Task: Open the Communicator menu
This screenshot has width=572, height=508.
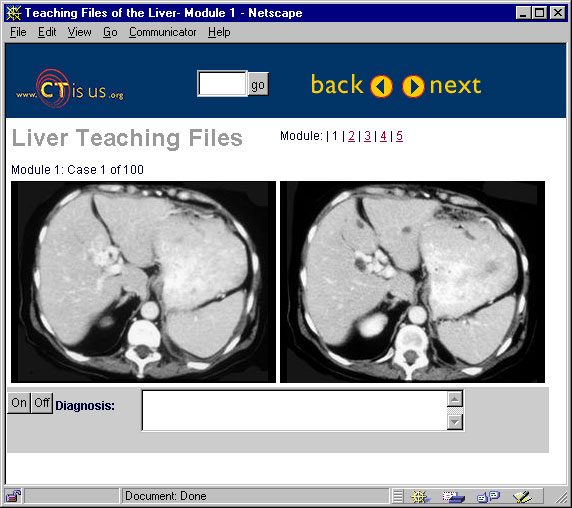Action: point(162,32)
